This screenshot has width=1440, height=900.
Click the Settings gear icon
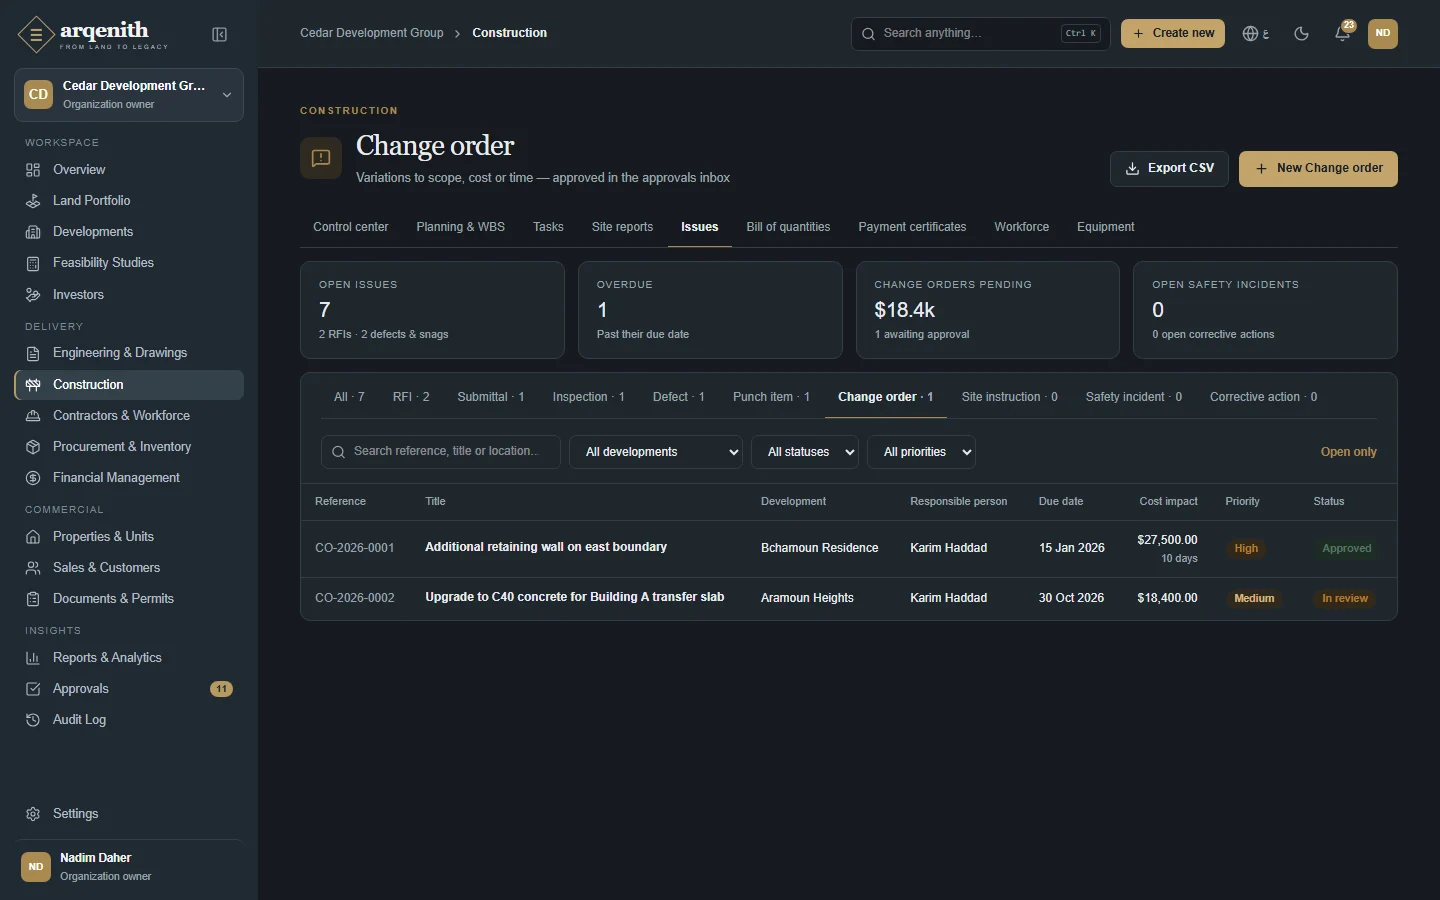point(33,814)
